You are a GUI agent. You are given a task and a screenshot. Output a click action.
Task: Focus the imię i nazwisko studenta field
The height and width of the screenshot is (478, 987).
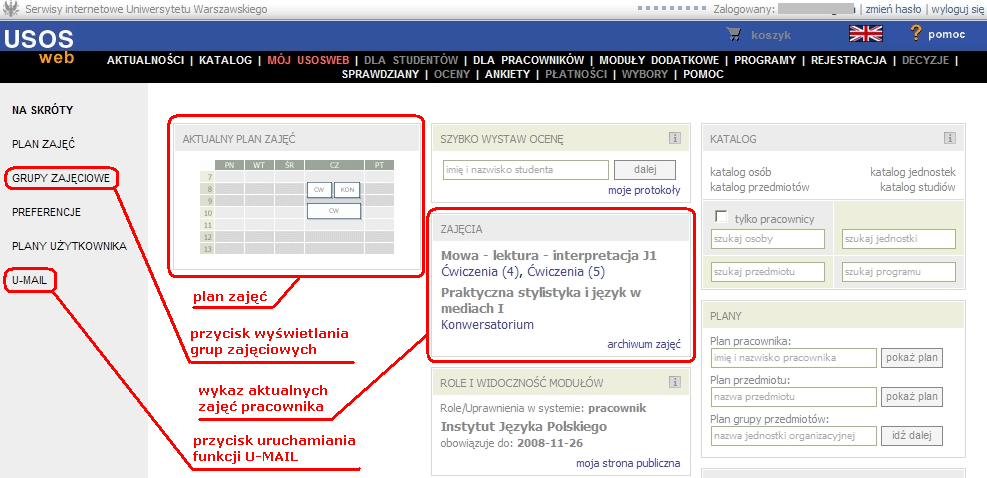[526, 169]
